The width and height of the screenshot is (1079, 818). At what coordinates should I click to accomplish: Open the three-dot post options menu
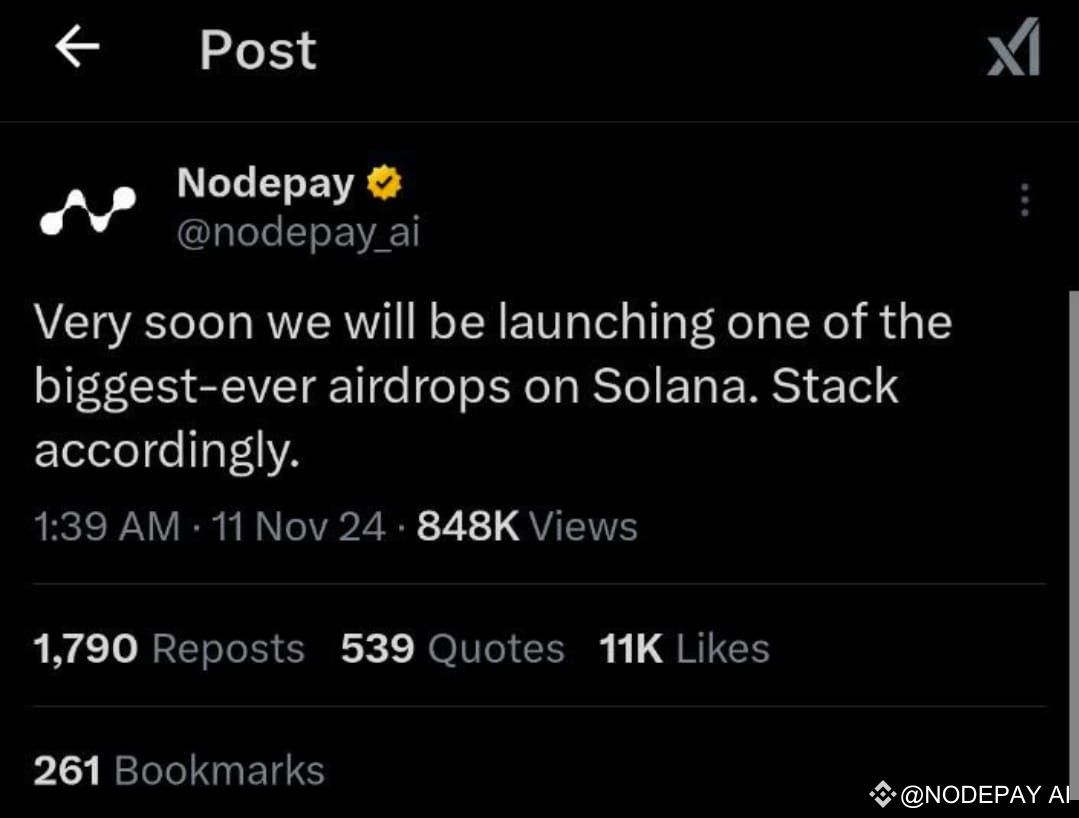coord(1025,200)
